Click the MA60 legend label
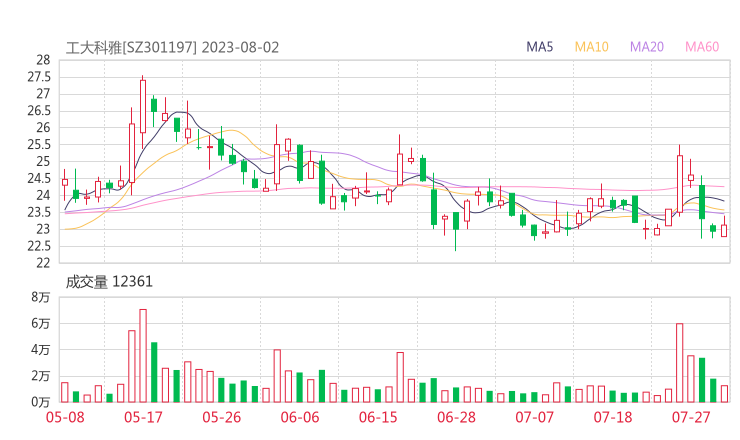Viewport: 740px width, 440px height. pyautogui.click(x=702, y=47)
